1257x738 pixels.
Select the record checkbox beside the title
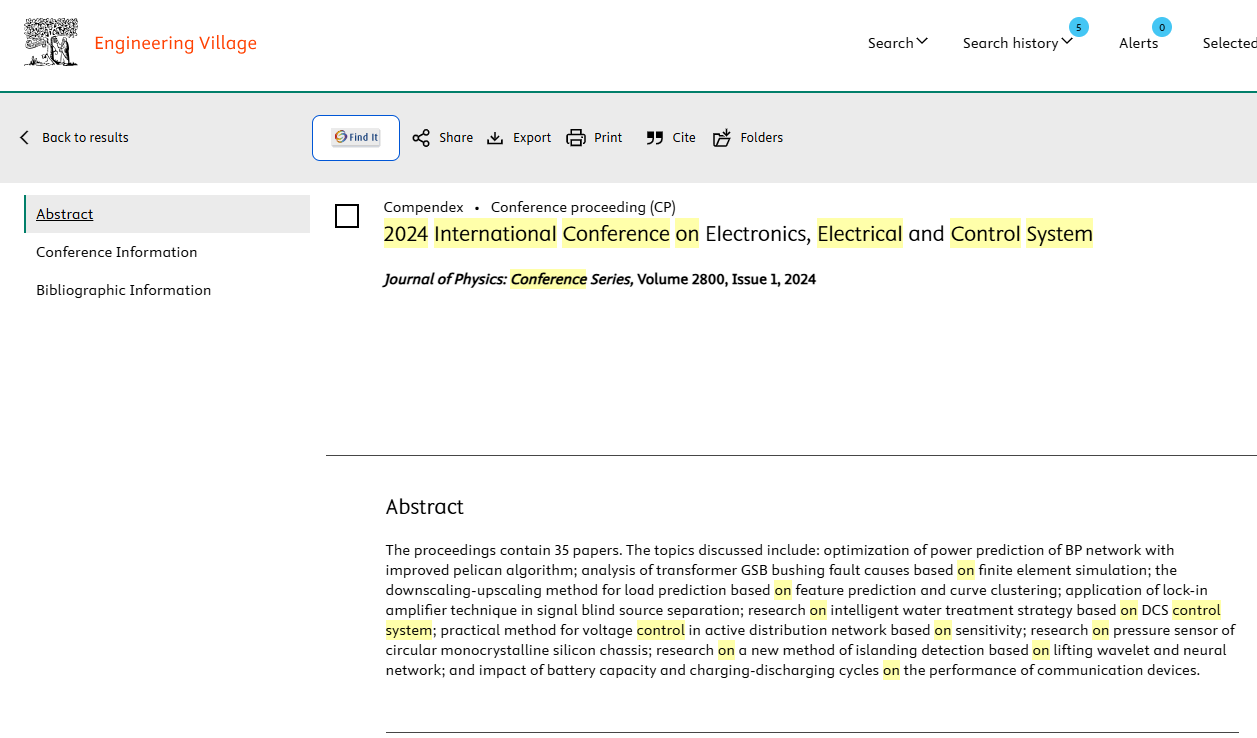point(347,216)
